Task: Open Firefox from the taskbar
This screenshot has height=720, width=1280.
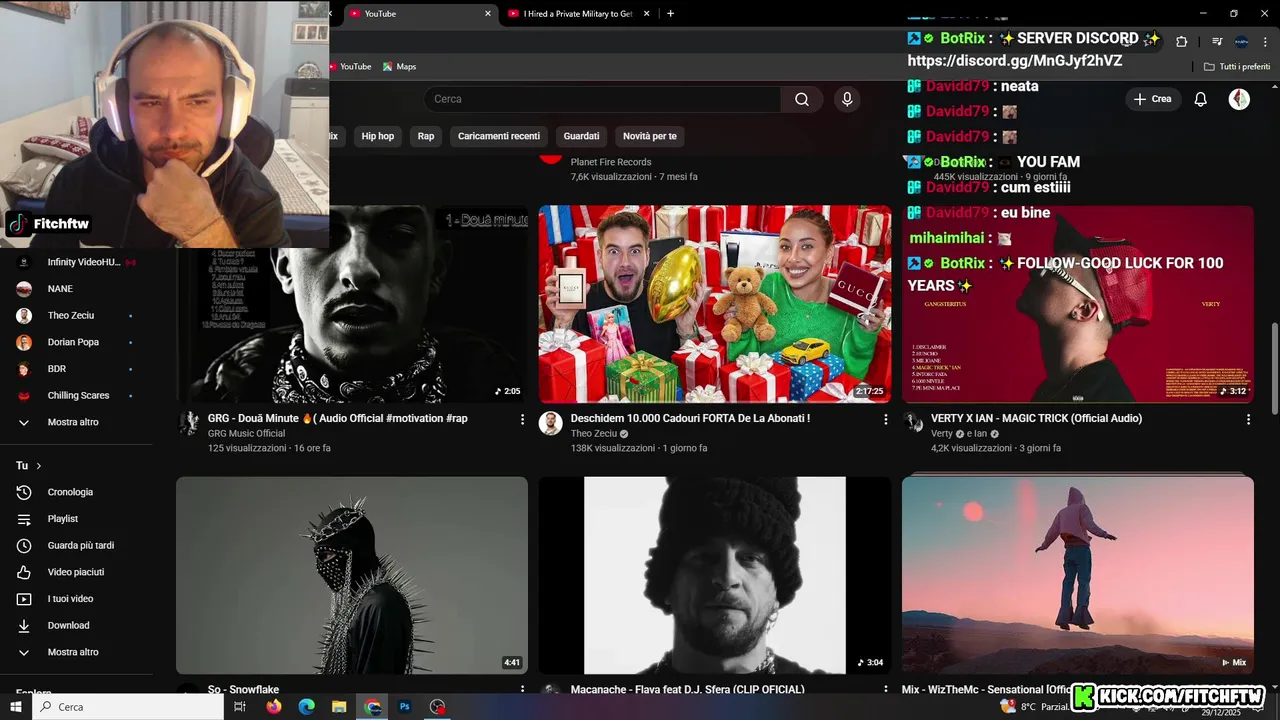Action: [x=274, y=707]
